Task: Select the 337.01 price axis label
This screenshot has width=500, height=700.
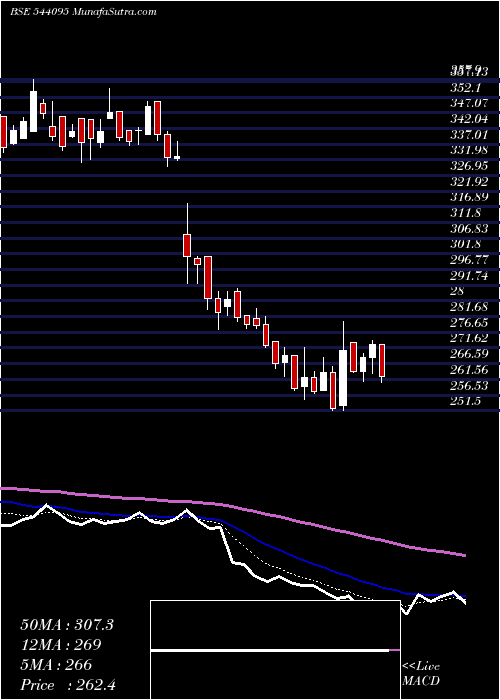Action: (x=469, y=135)
